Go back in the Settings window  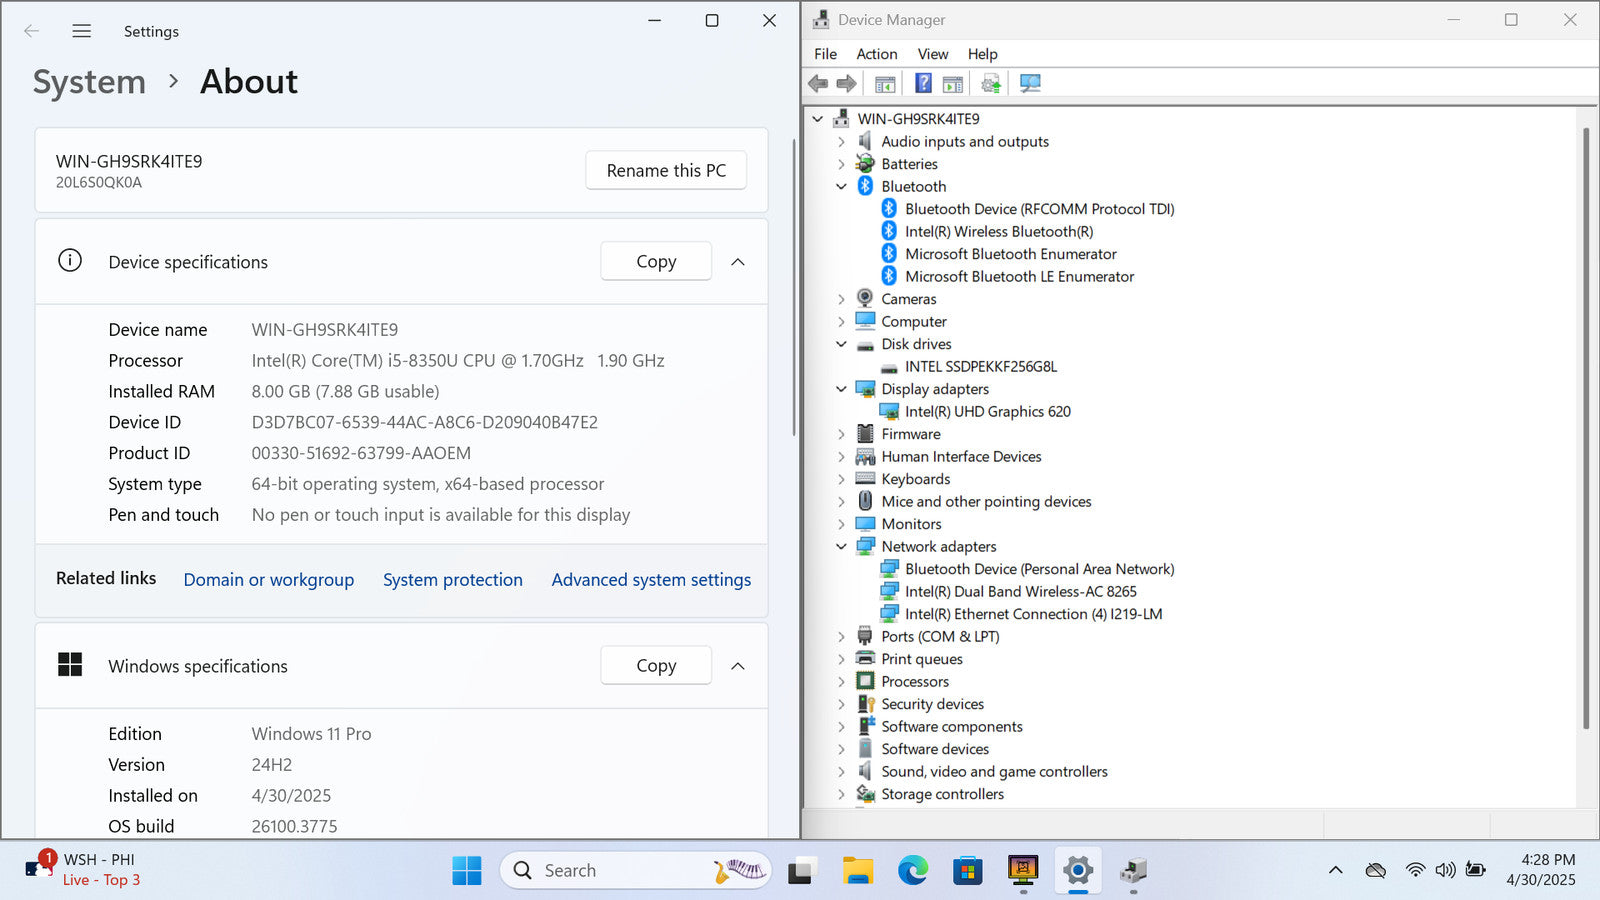[32, 31]
